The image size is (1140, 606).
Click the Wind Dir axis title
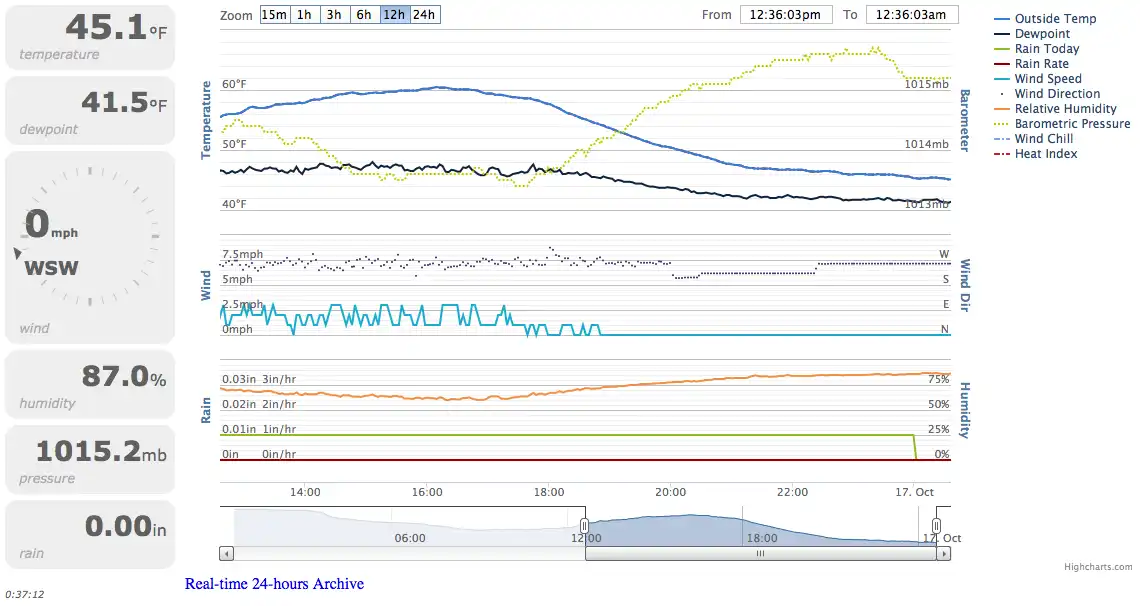pos(965,286)
